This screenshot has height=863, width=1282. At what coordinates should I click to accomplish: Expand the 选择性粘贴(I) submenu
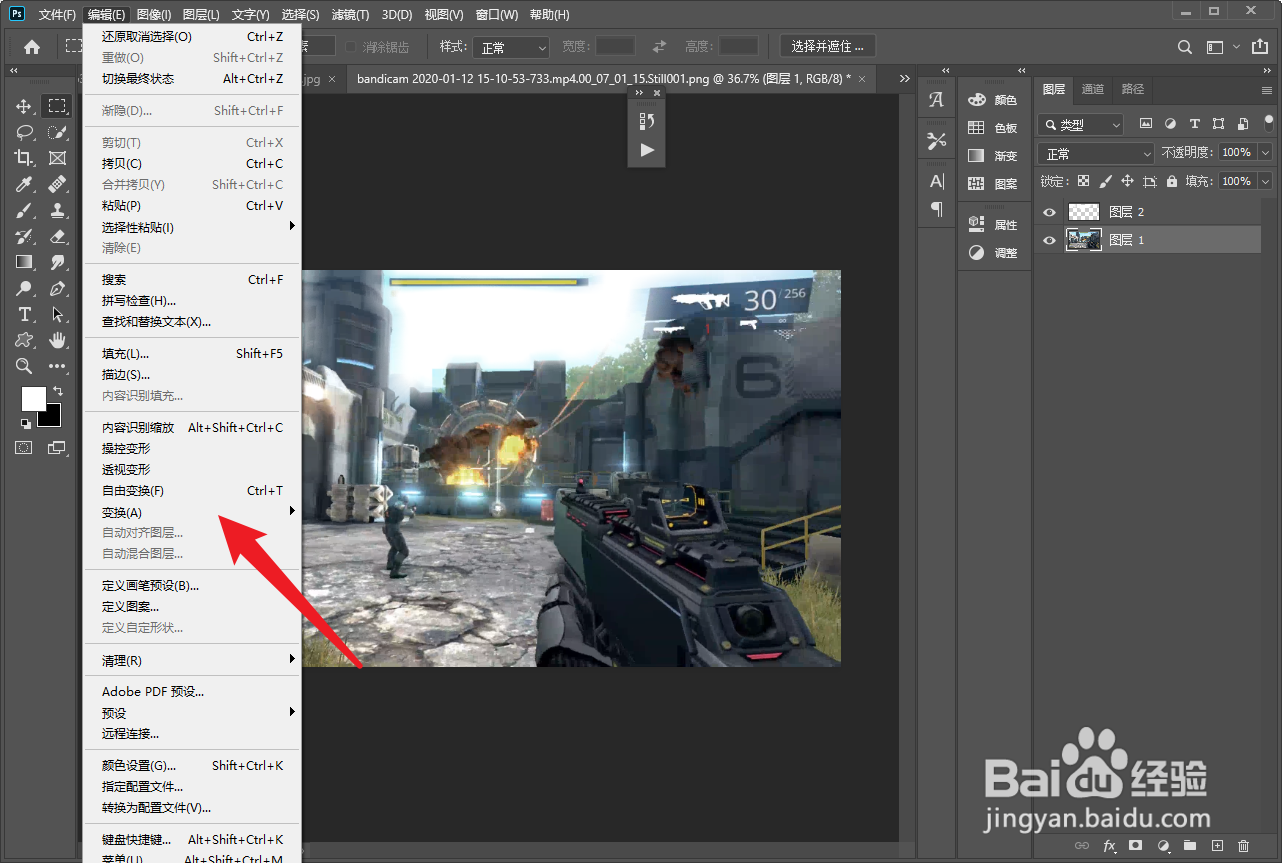pyautogui.click(x=192, y=227)
